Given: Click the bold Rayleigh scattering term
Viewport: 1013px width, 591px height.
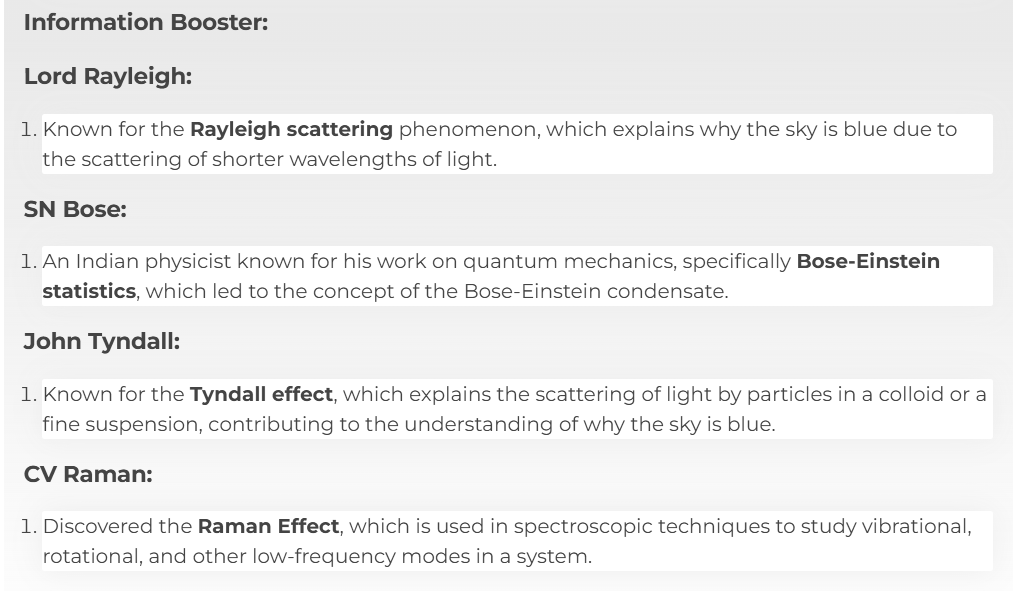Looking at the screenshot, I should tap(291, 129).
